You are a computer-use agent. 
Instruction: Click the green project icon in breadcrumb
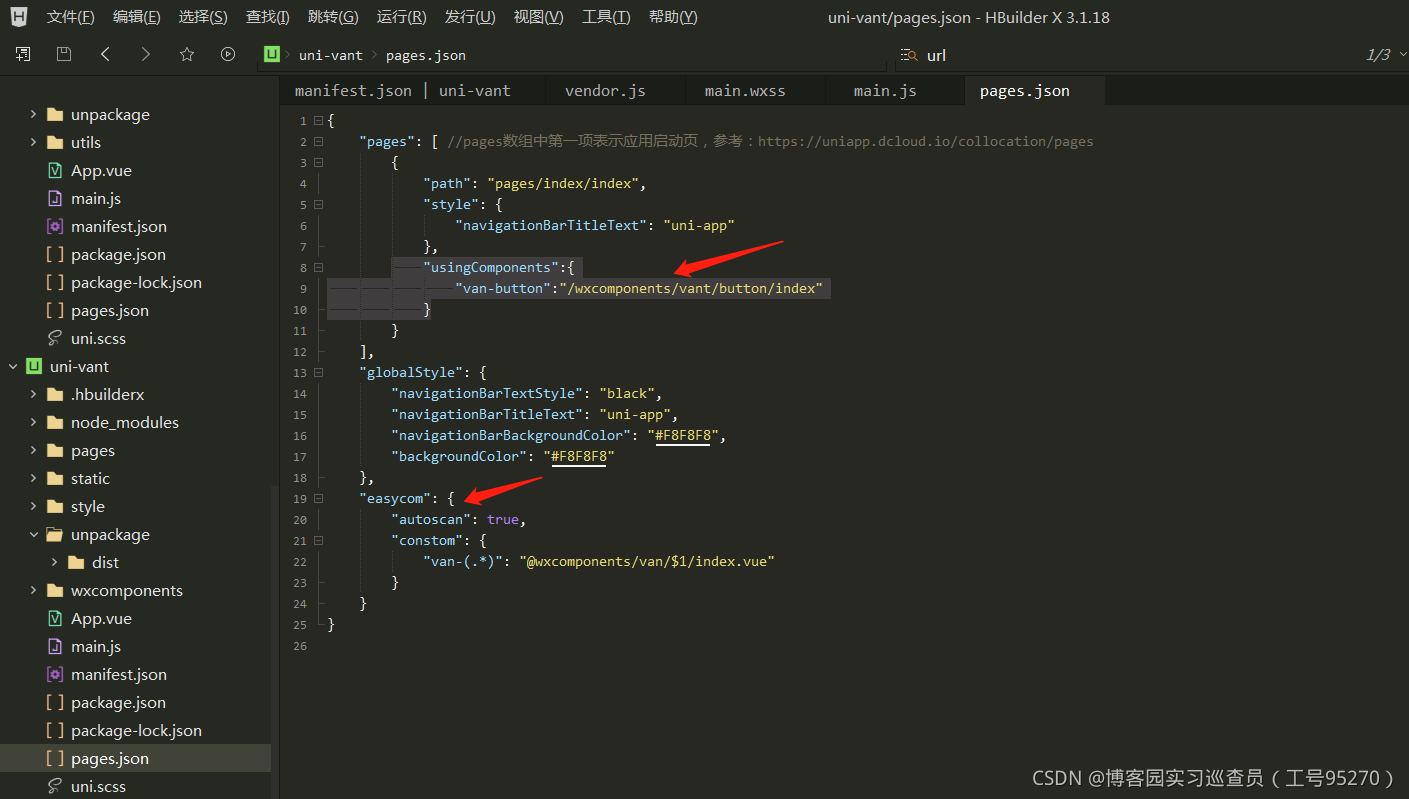(272, 55)
